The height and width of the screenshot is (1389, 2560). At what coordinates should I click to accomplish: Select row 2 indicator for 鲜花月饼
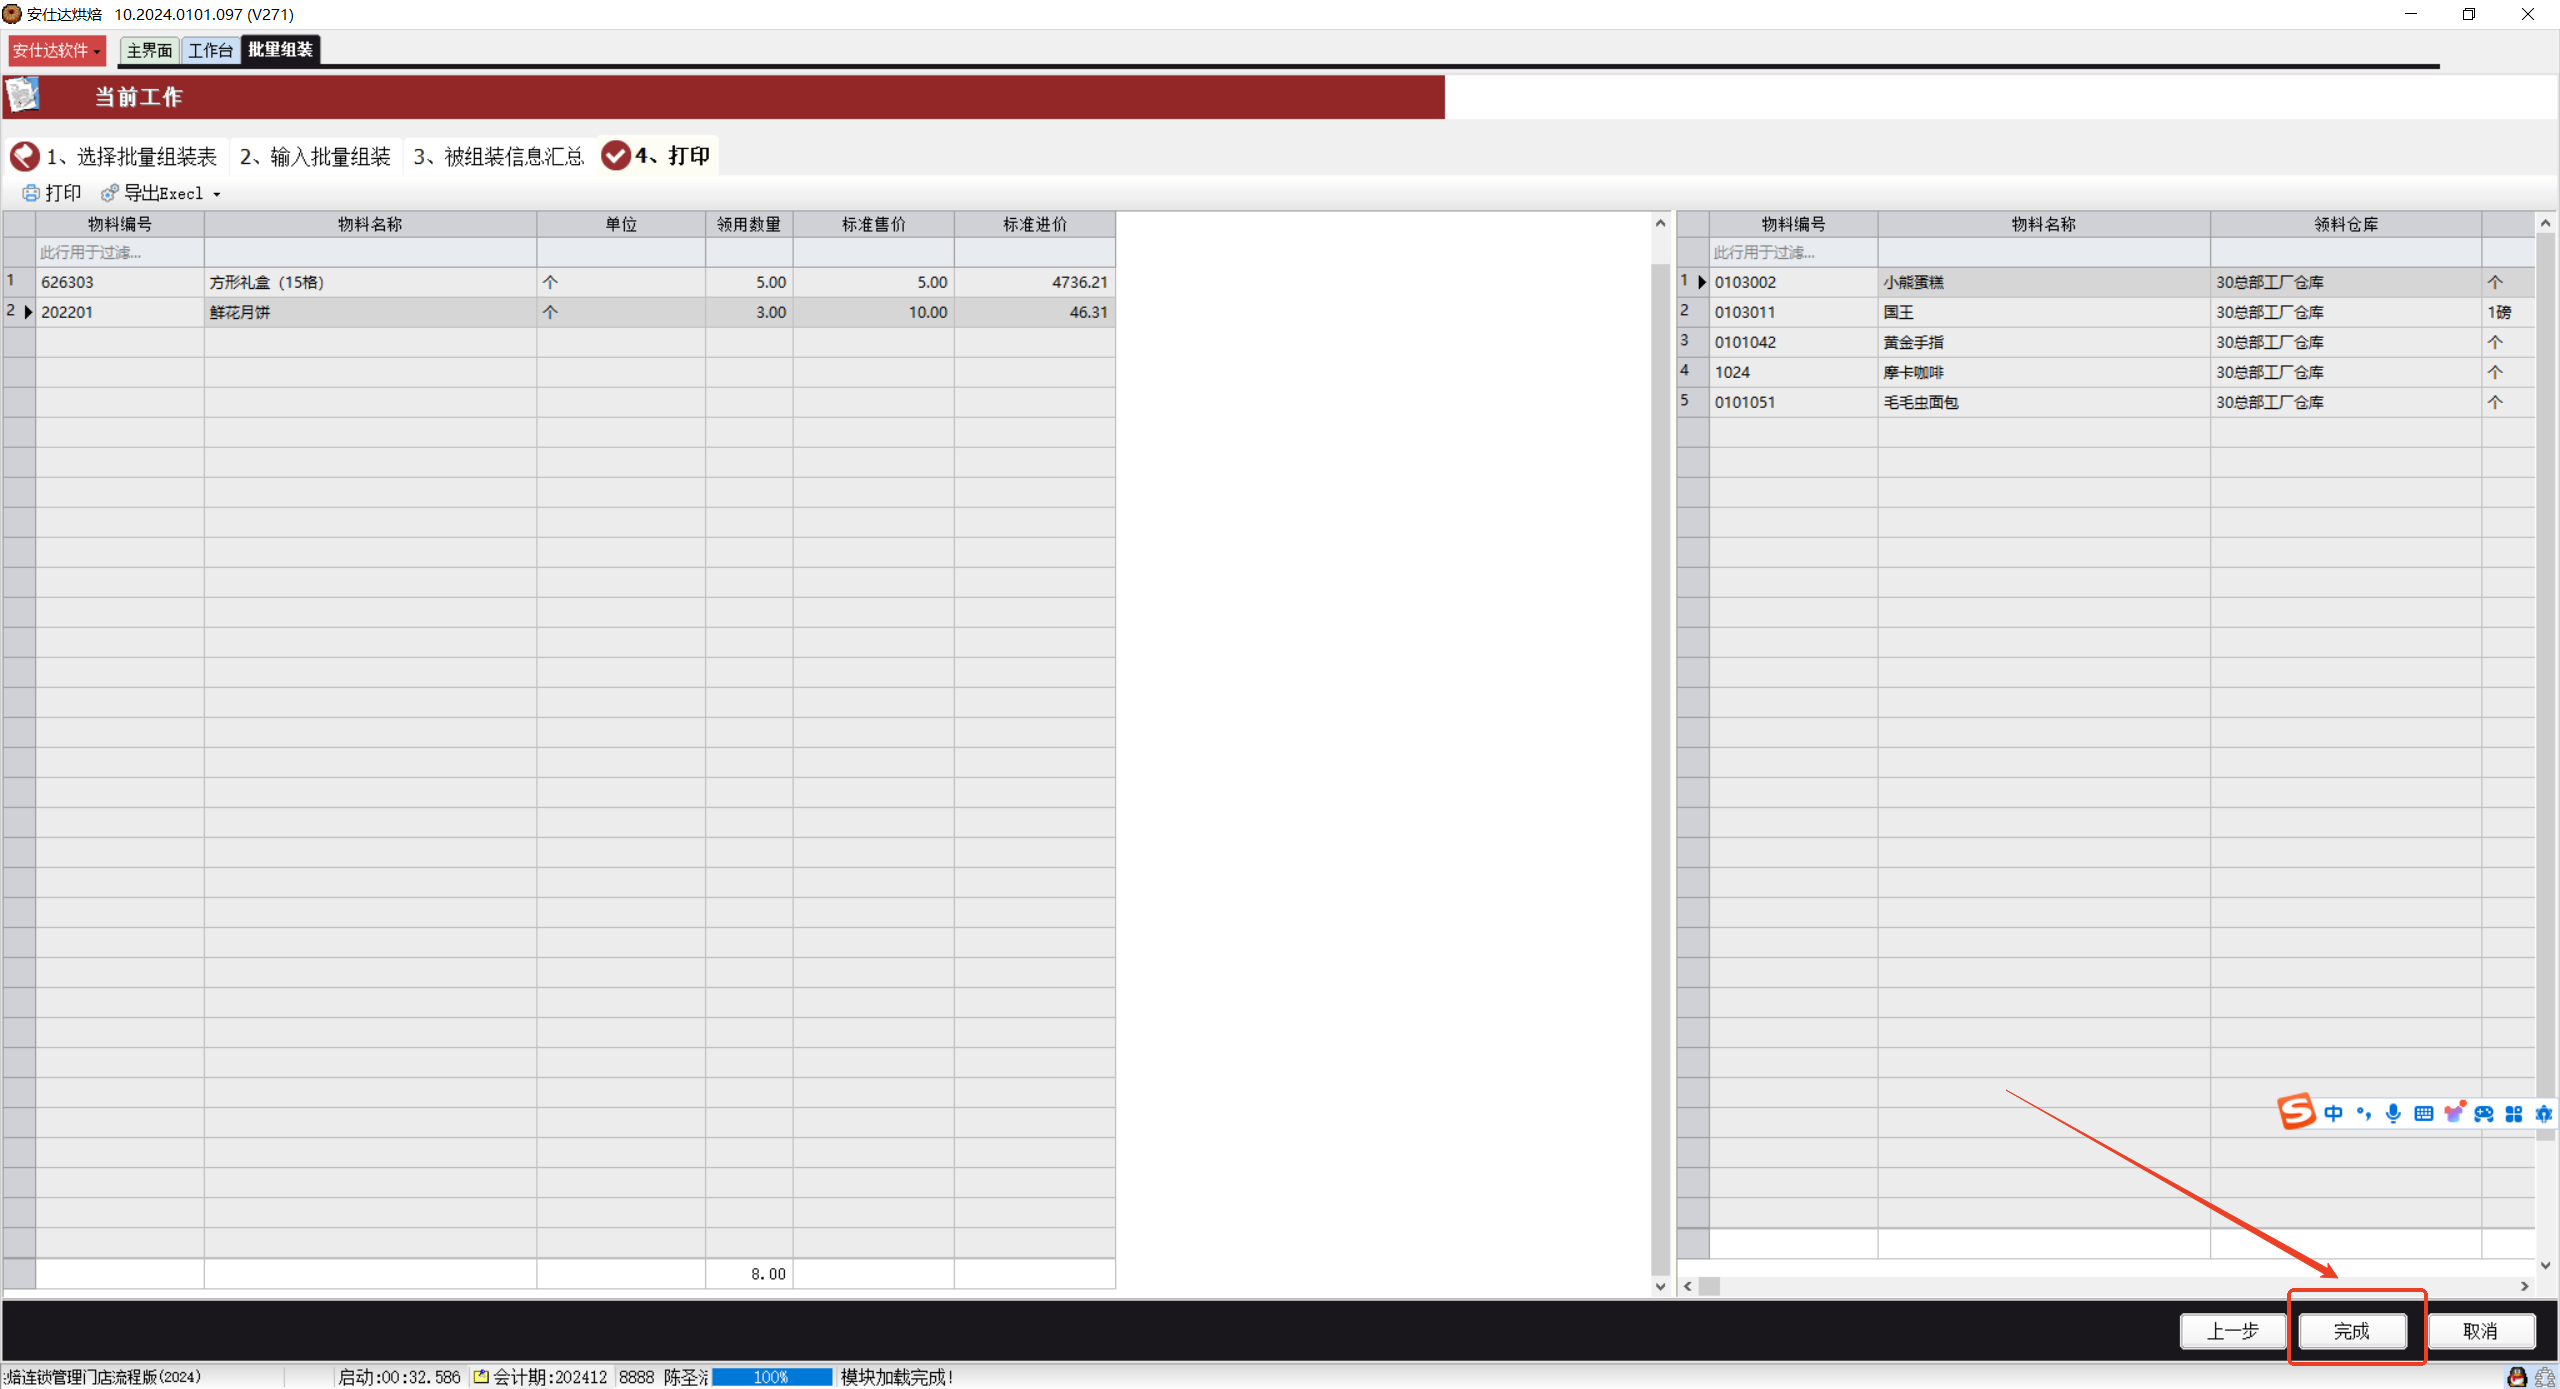coord(19,312)
